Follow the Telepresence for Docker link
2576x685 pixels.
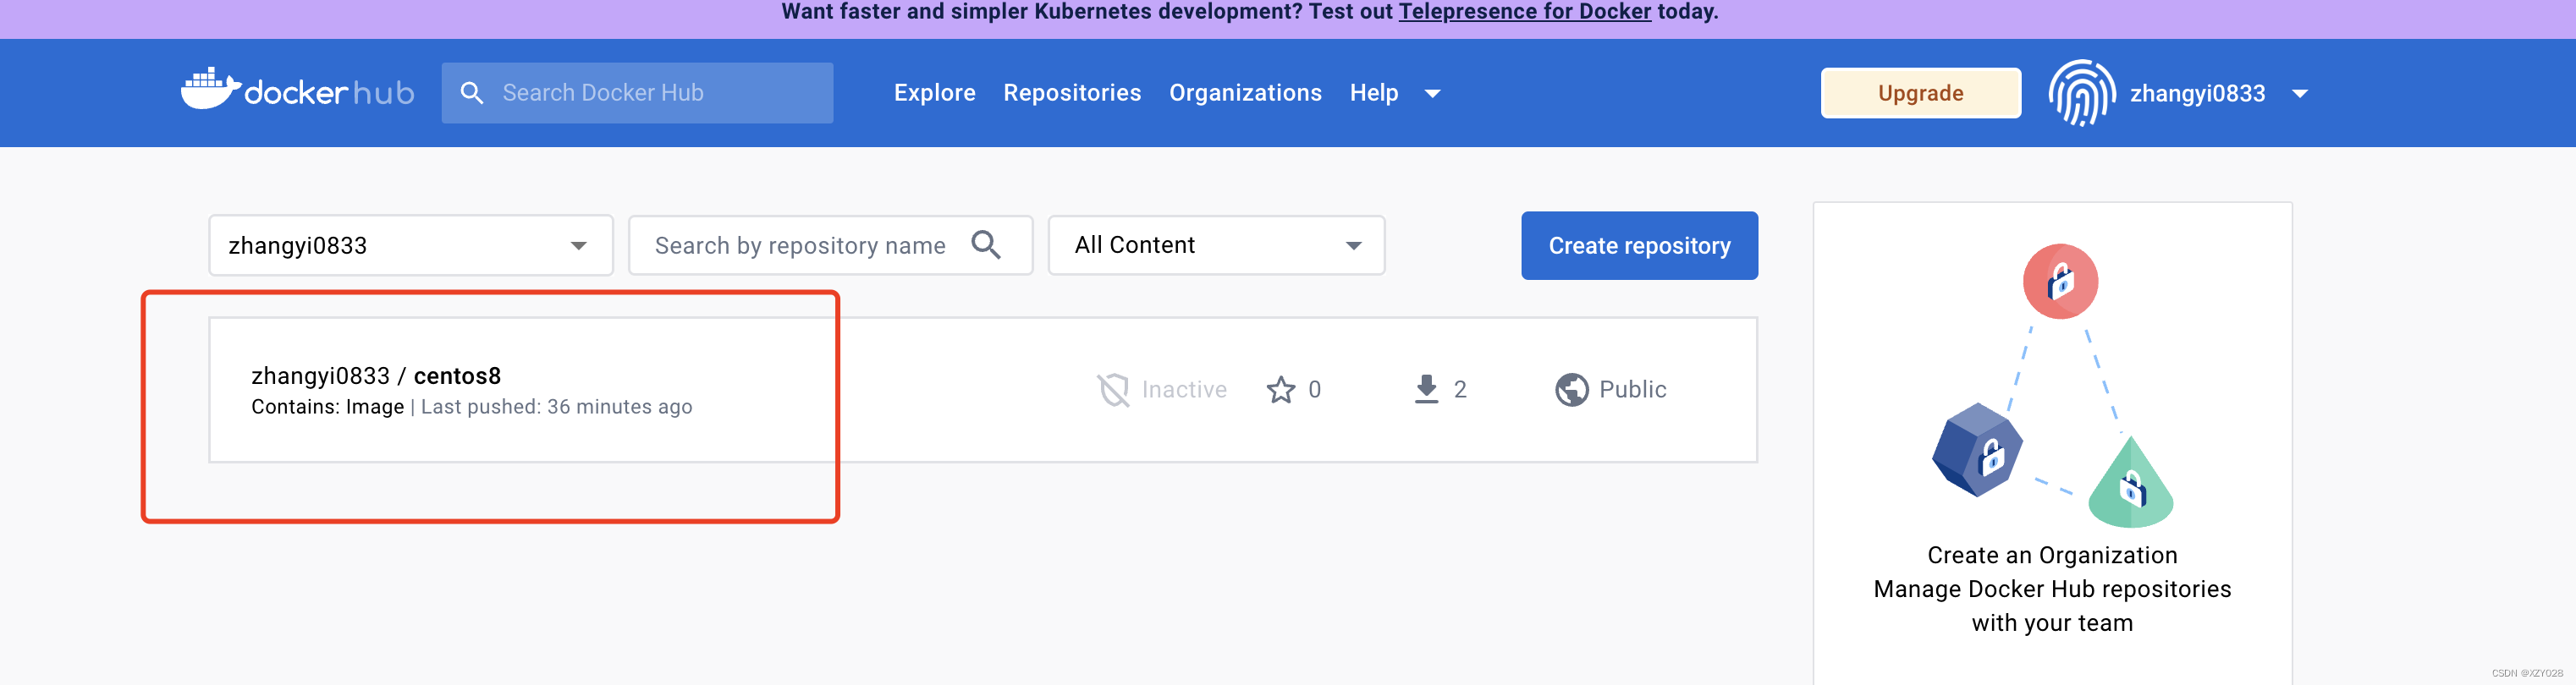click(x=1525, y=12)
